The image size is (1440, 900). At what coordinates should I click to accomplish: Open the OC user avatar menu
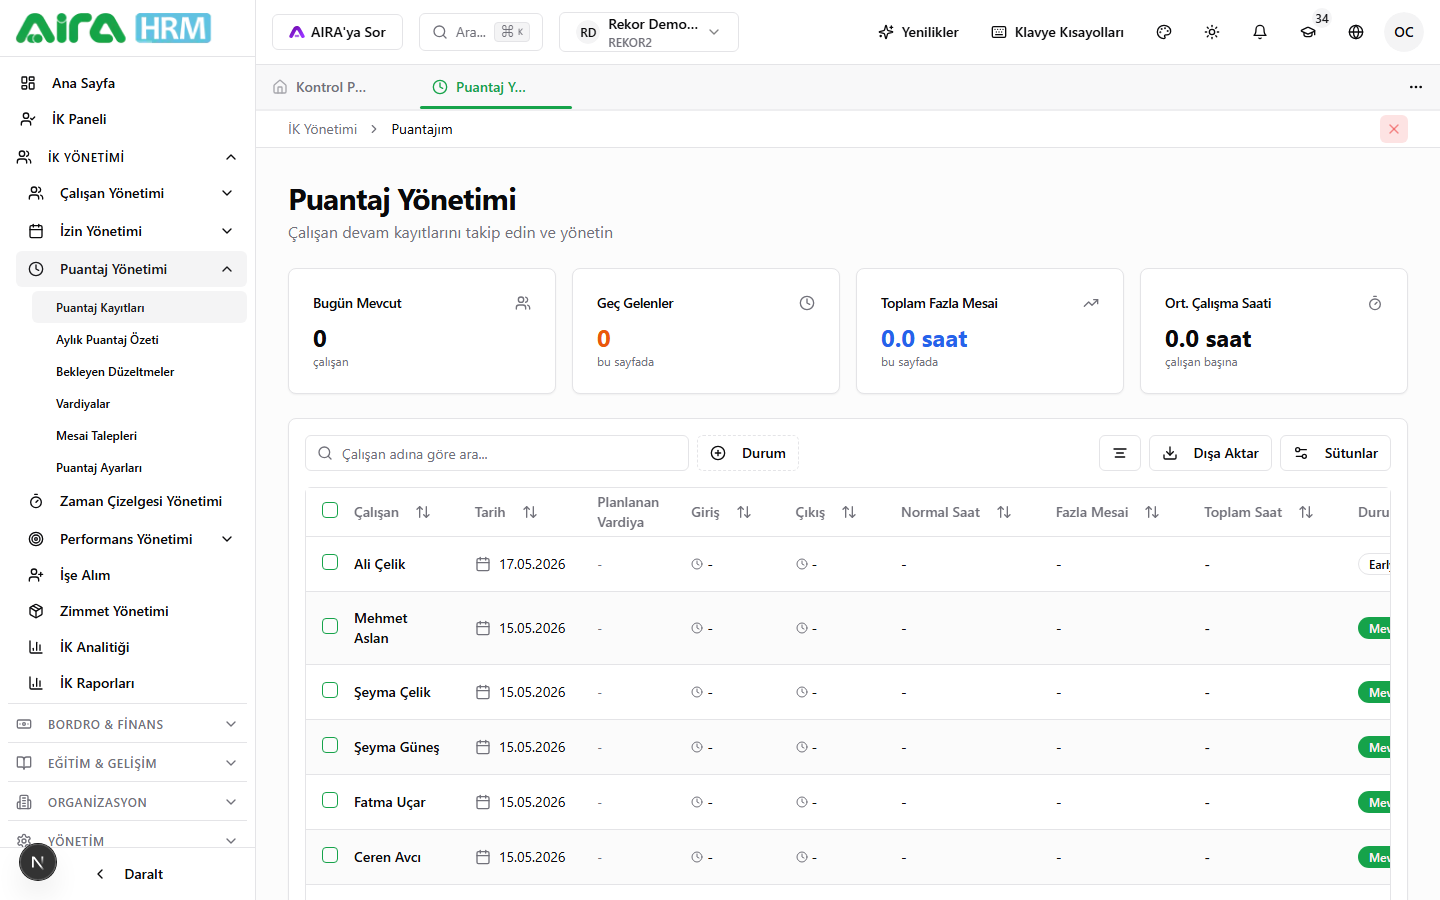point(1404,32)
